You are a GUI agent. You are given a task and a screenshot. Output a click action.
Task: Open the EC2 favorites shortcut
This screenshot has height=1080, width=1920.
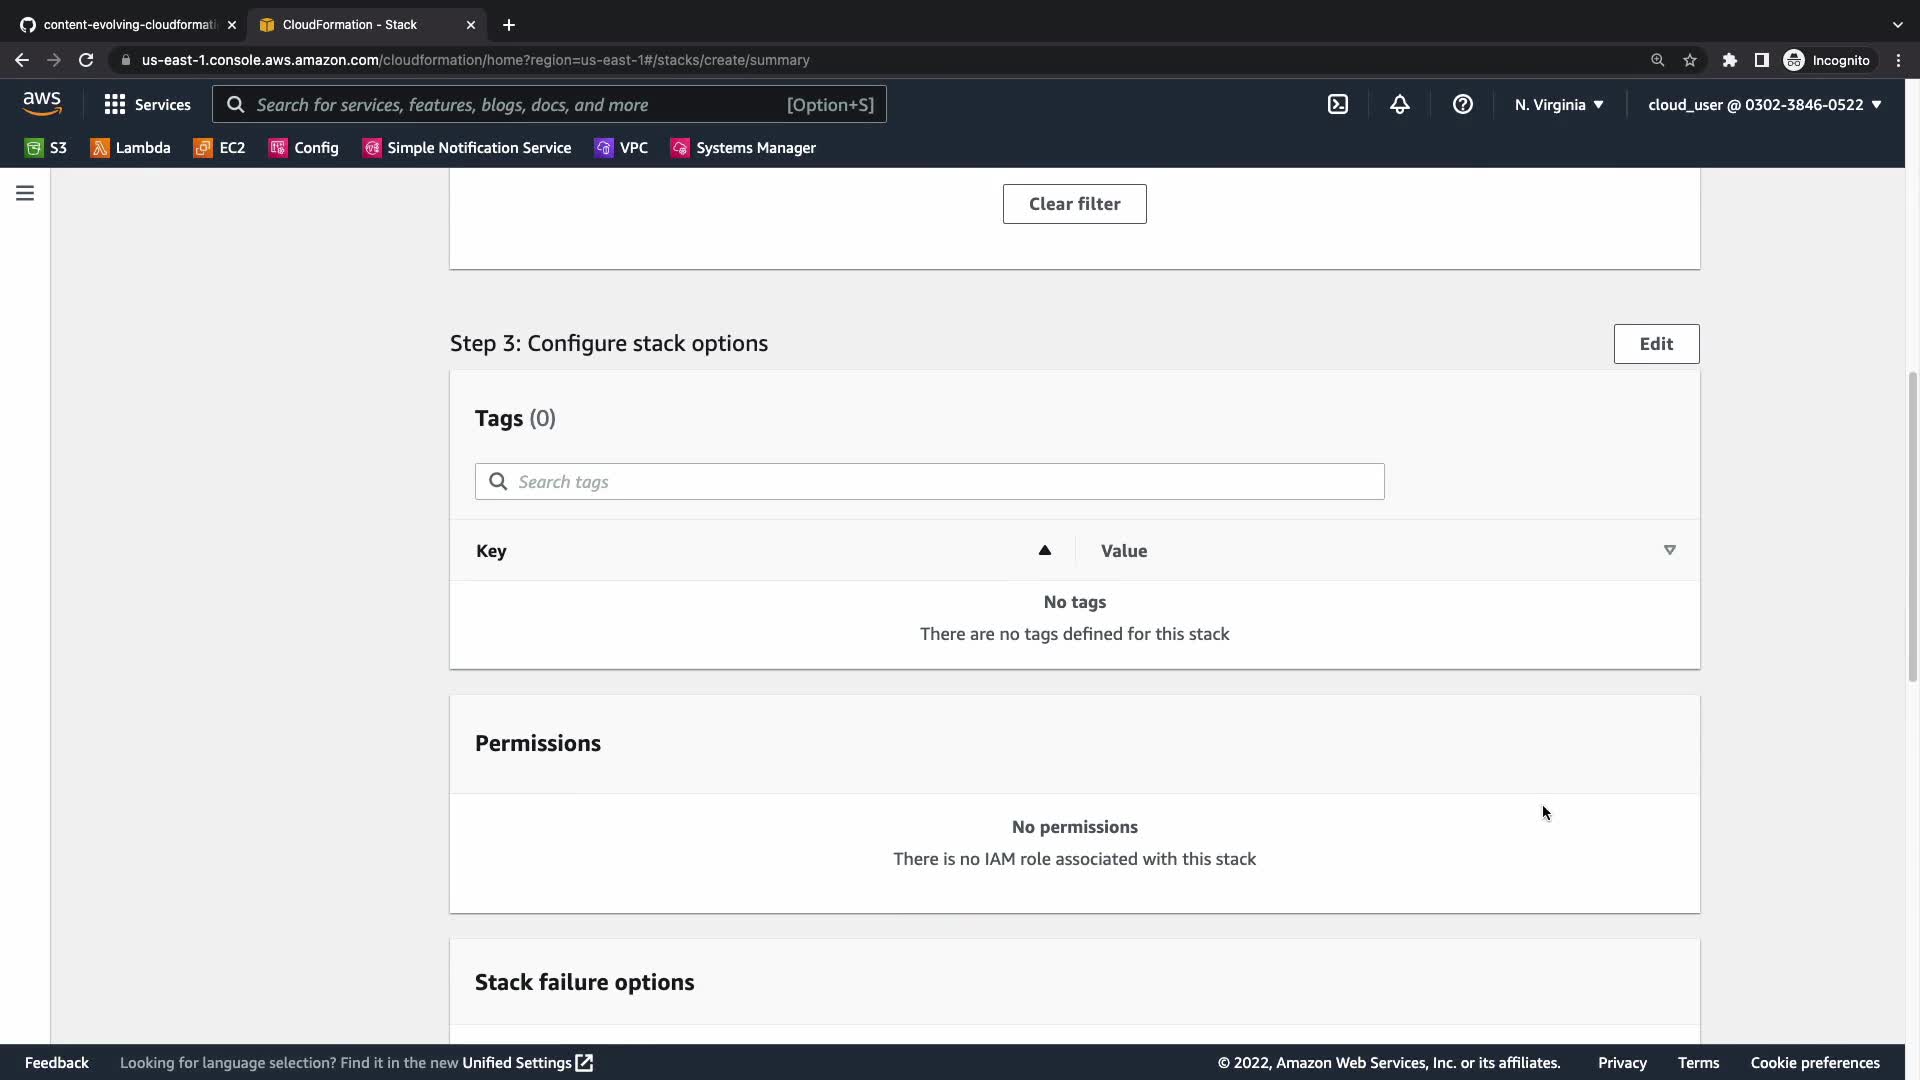point(219,148)
